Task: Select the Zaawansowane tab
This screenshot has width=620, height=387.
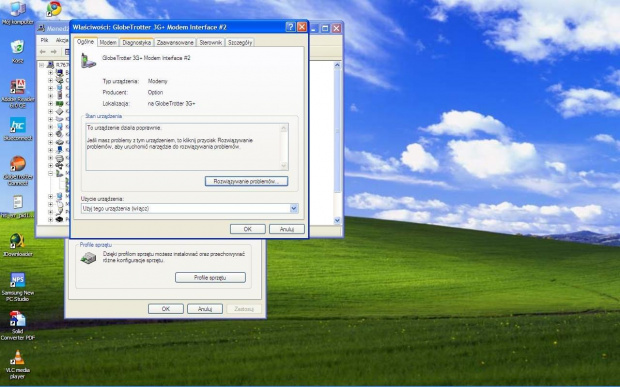Action: 175,42
